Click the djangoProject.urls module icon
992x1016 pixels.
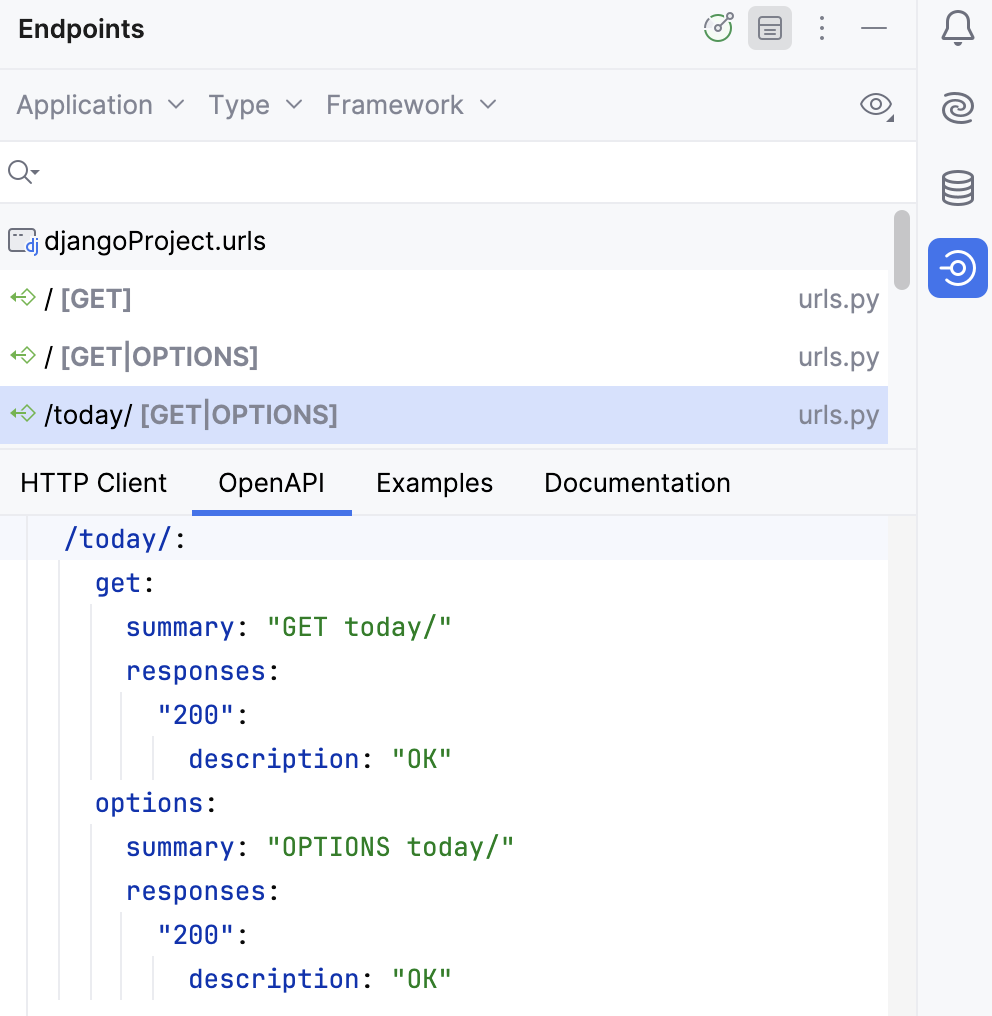tap(22, 240)
